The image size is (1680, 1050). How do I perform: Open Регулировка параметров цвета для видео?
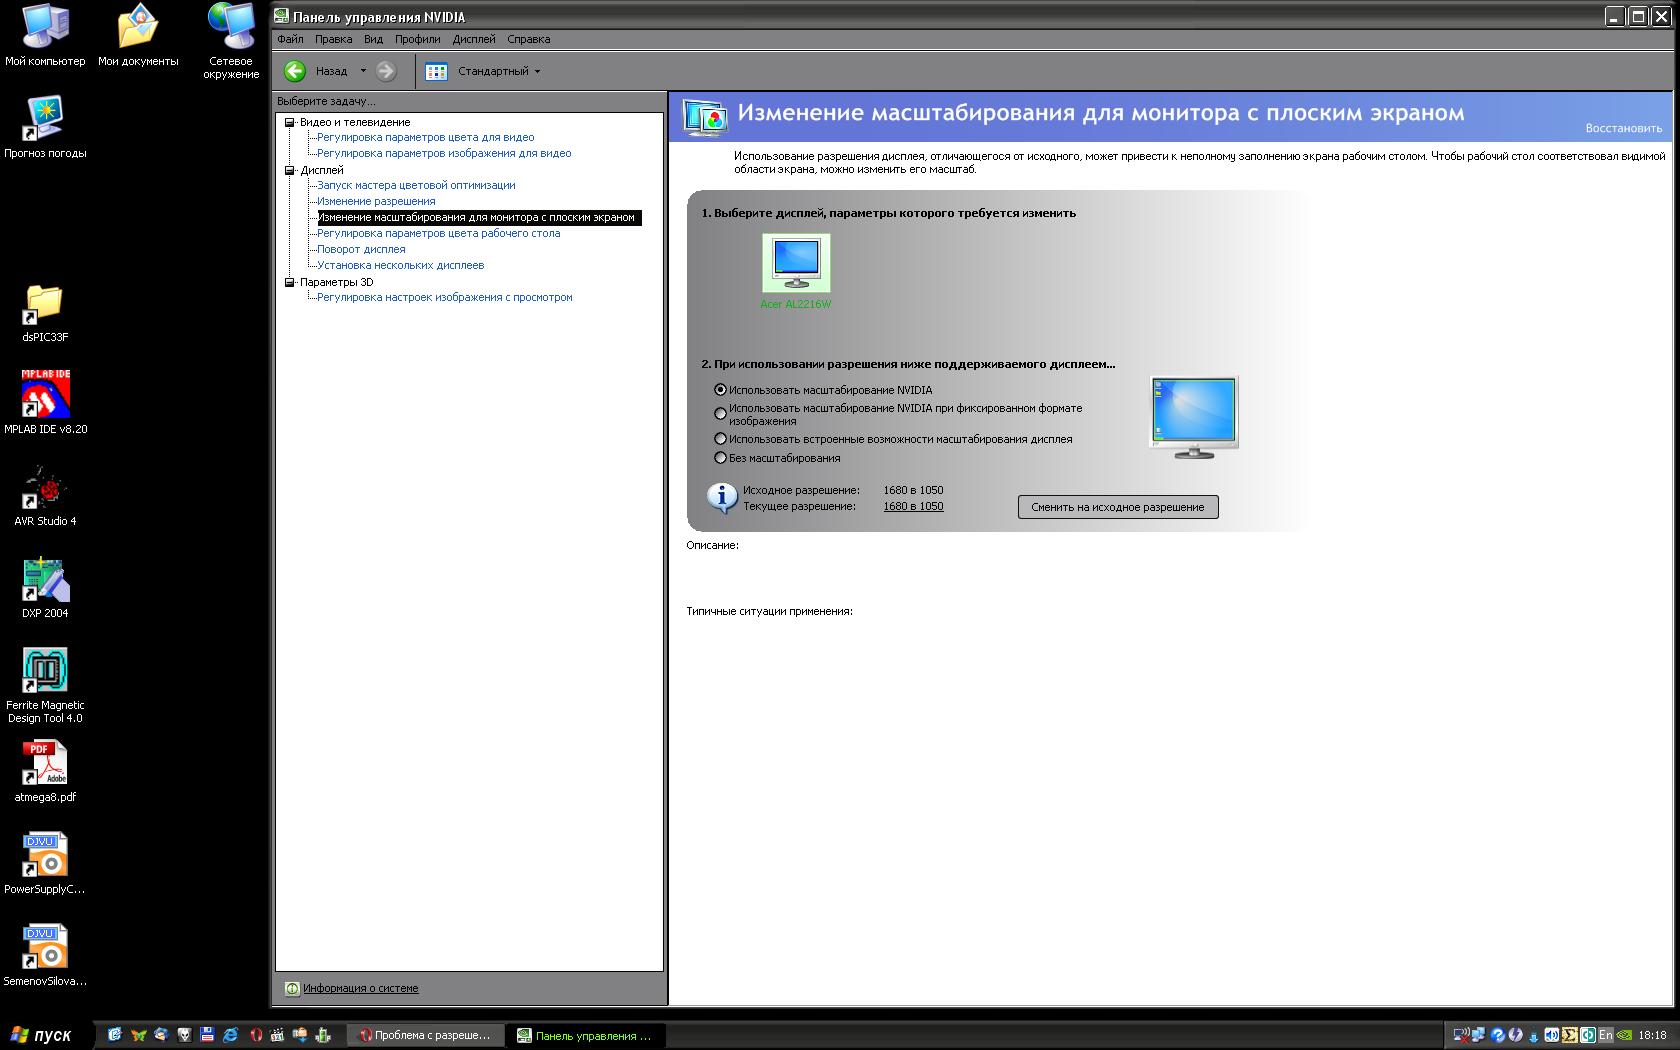[425, 137]
